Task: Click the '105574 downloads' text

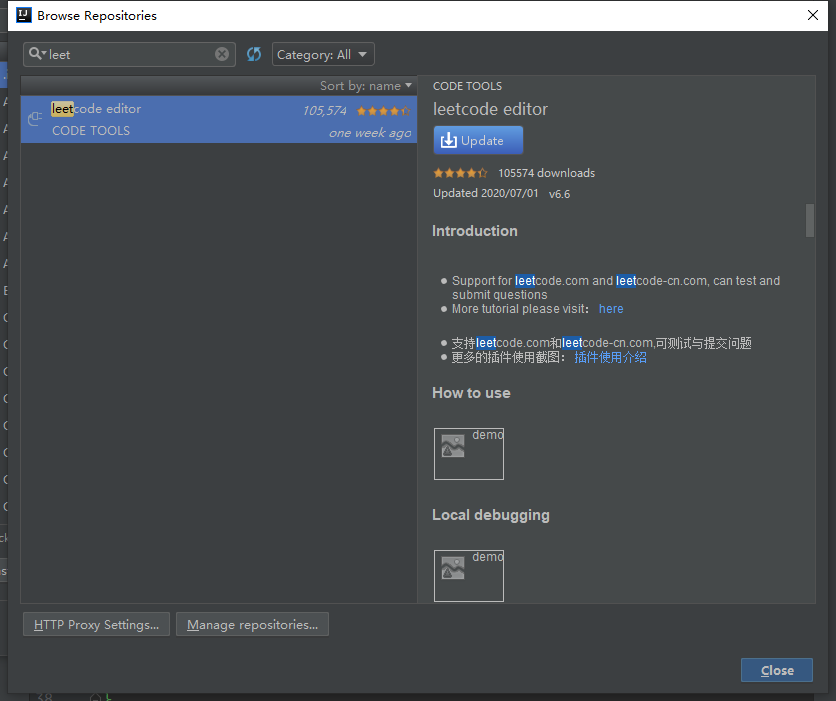Action: 546,173
